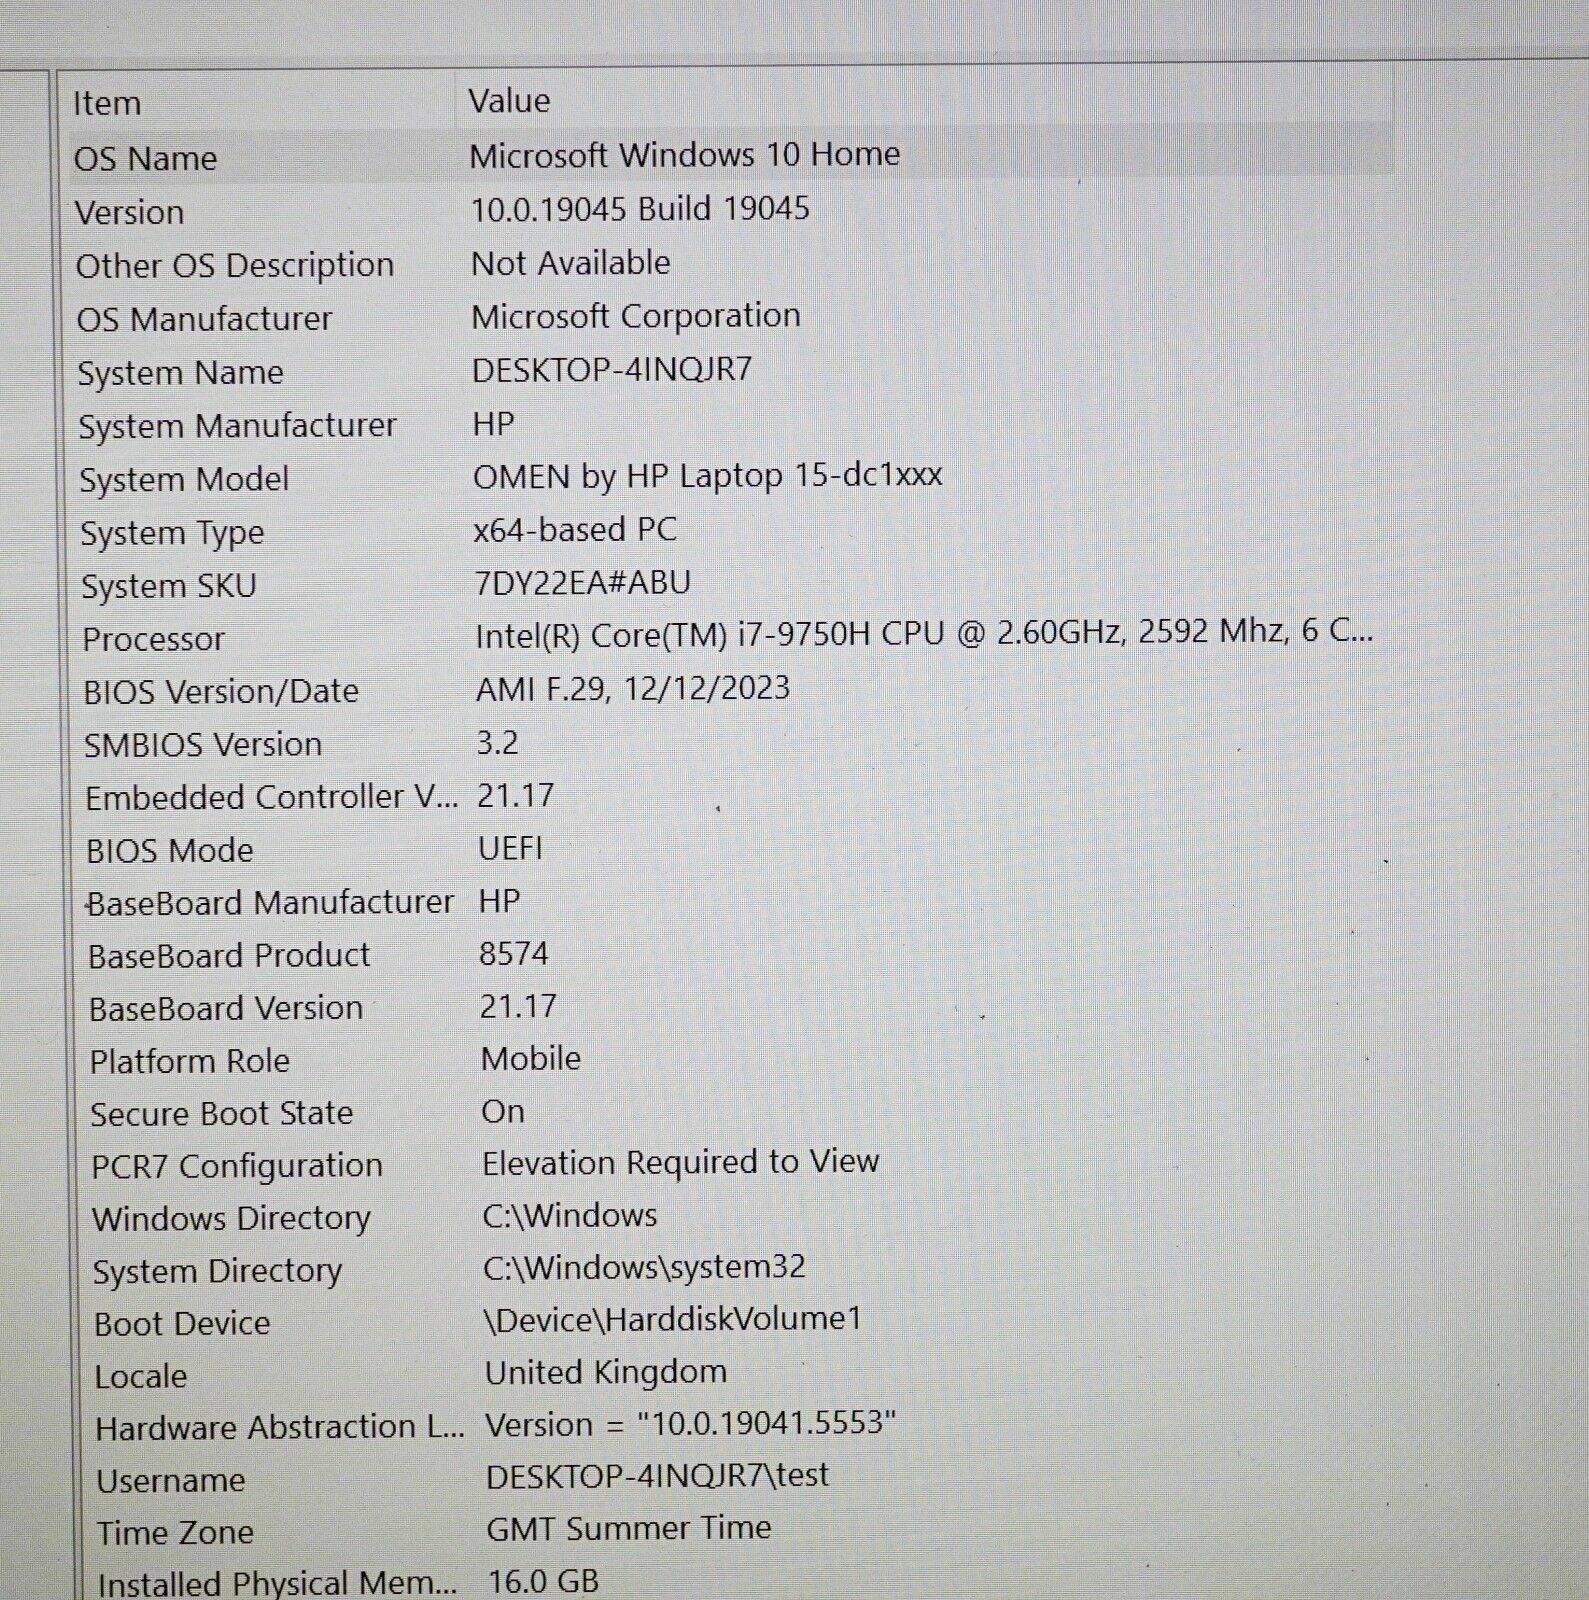Click the 'DESKTOP-4INQJR7' system name value
This screenshot has width=1589, height=1600.
[x=612, y=370]
